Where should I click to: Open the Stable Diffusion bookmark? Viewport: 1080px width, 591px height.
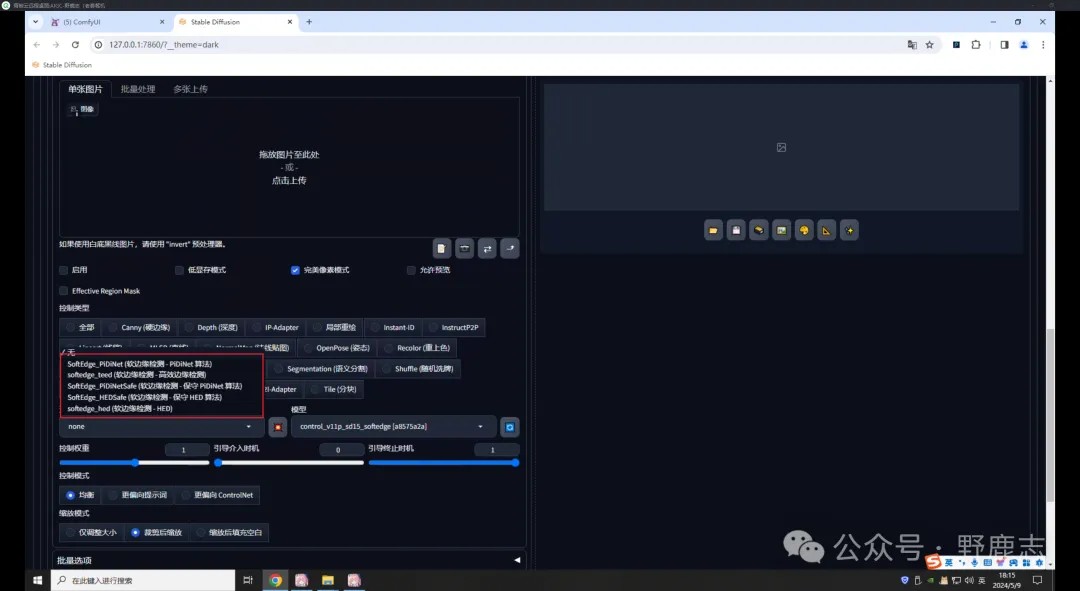click(62, 65)
